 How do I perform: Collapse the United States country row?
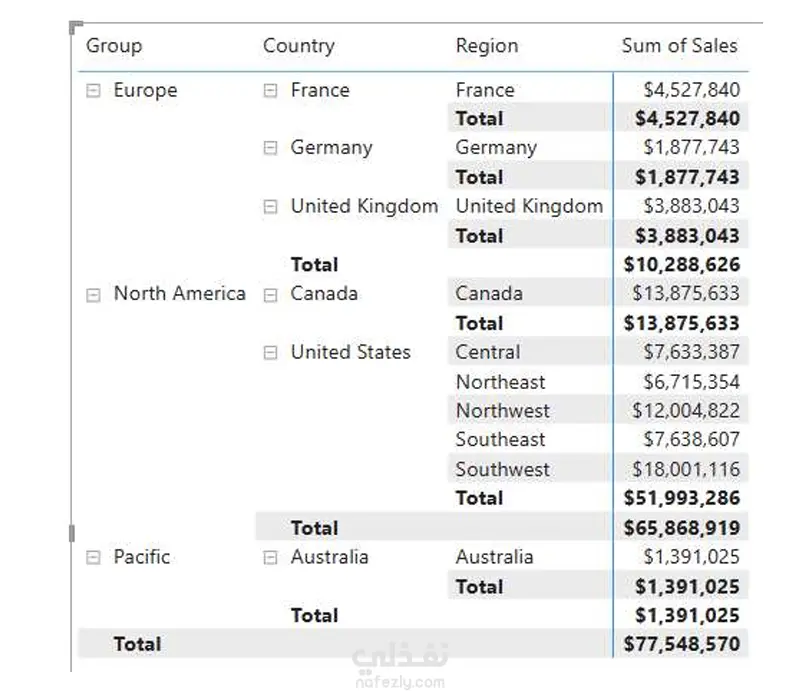click(x=270, y=353)
